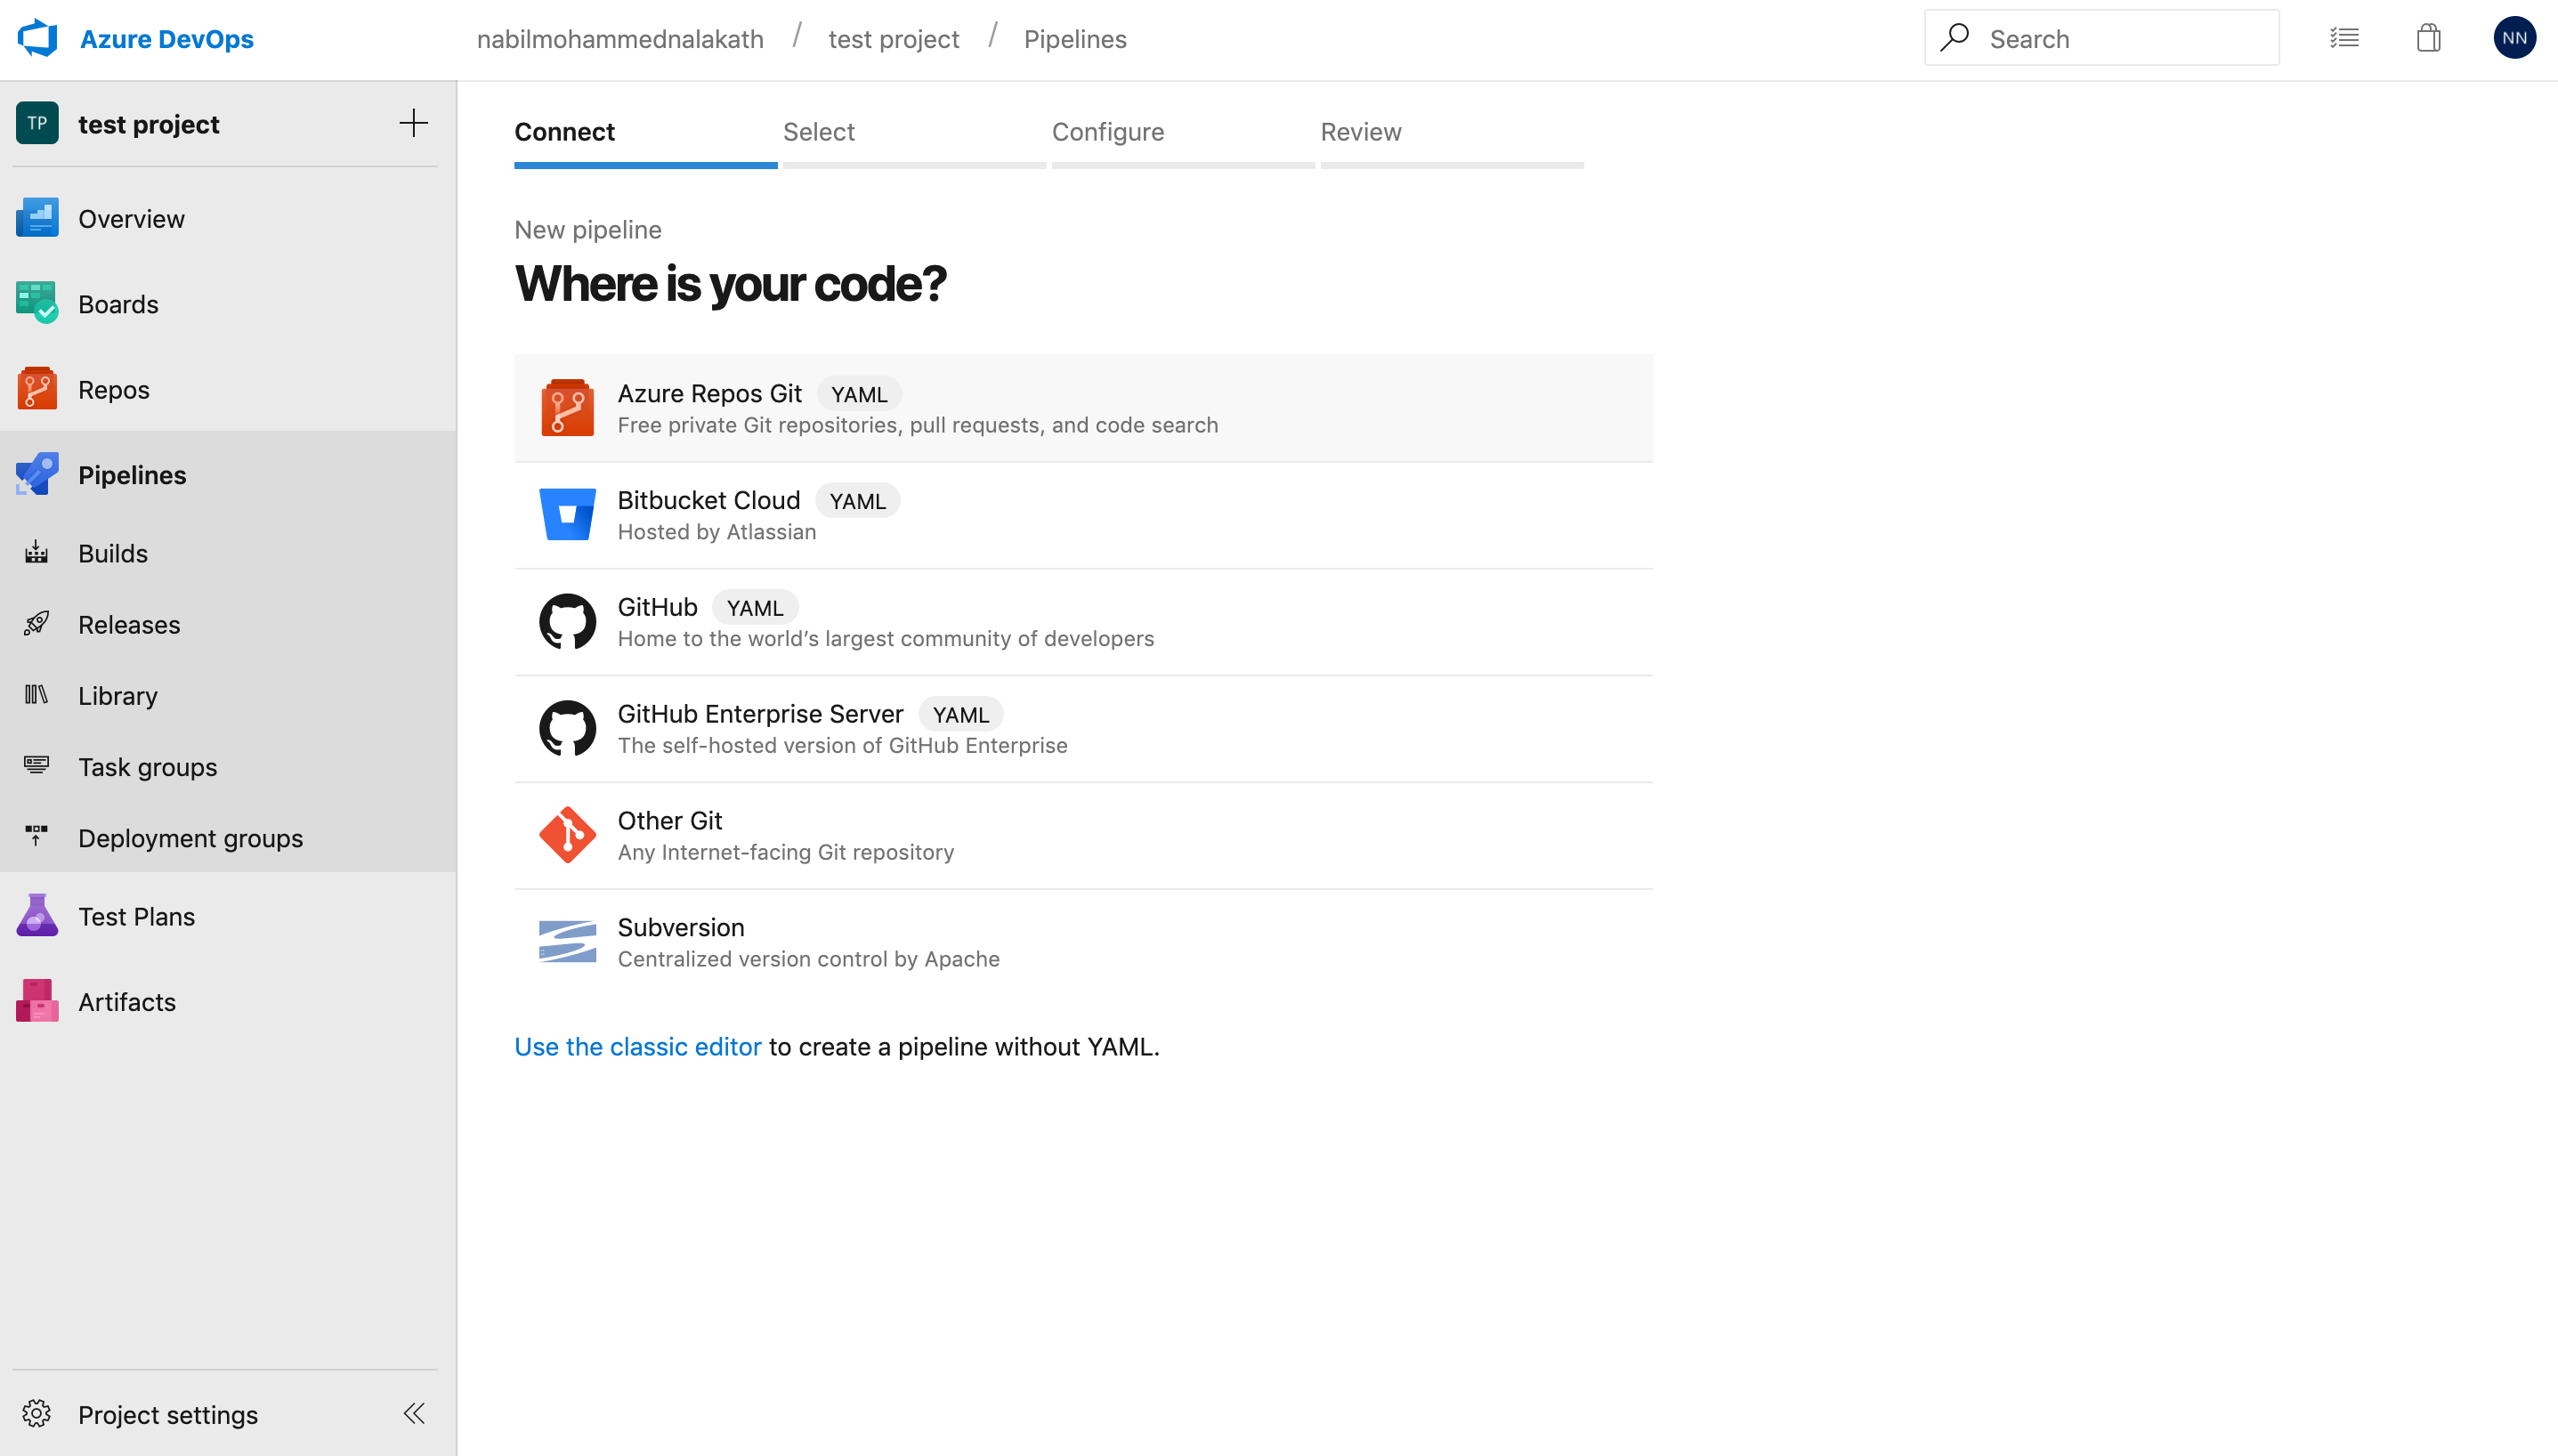Image resolution: width=2558 pixels, height=1456 pixels.
Task: Click 'Hosted by Atlassian' description text
Action: (x=716, y=531)
